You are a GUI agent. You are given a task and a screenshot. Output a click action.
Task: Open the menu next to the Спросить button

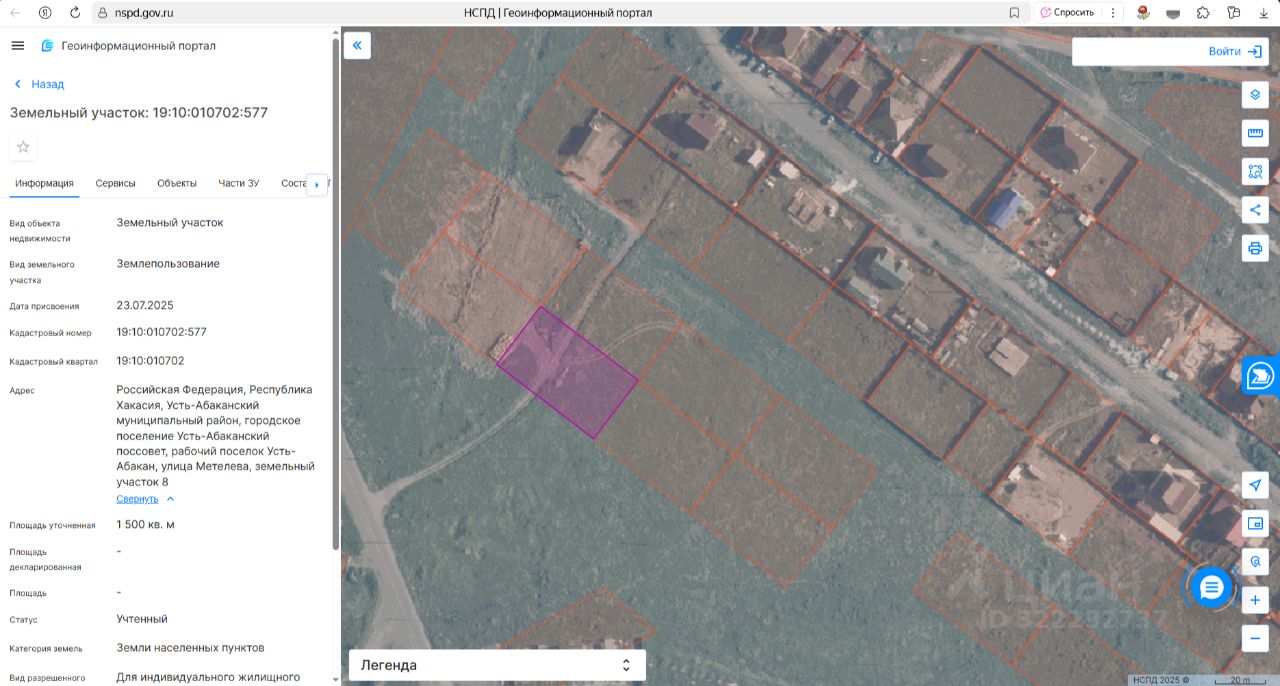coord(1113,13)
